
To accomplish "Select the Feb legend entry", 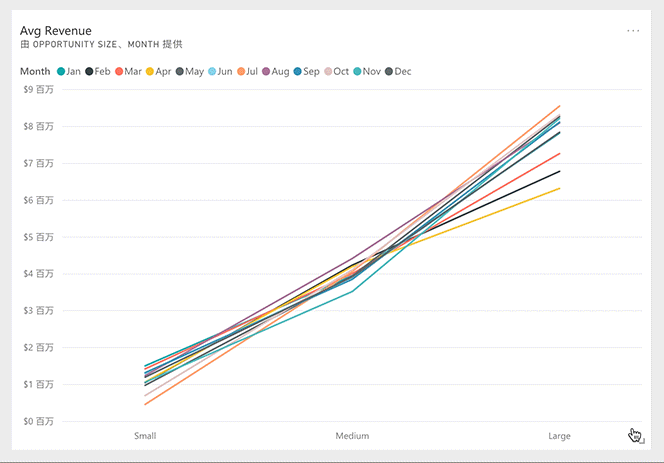I will tap(98, 72).
